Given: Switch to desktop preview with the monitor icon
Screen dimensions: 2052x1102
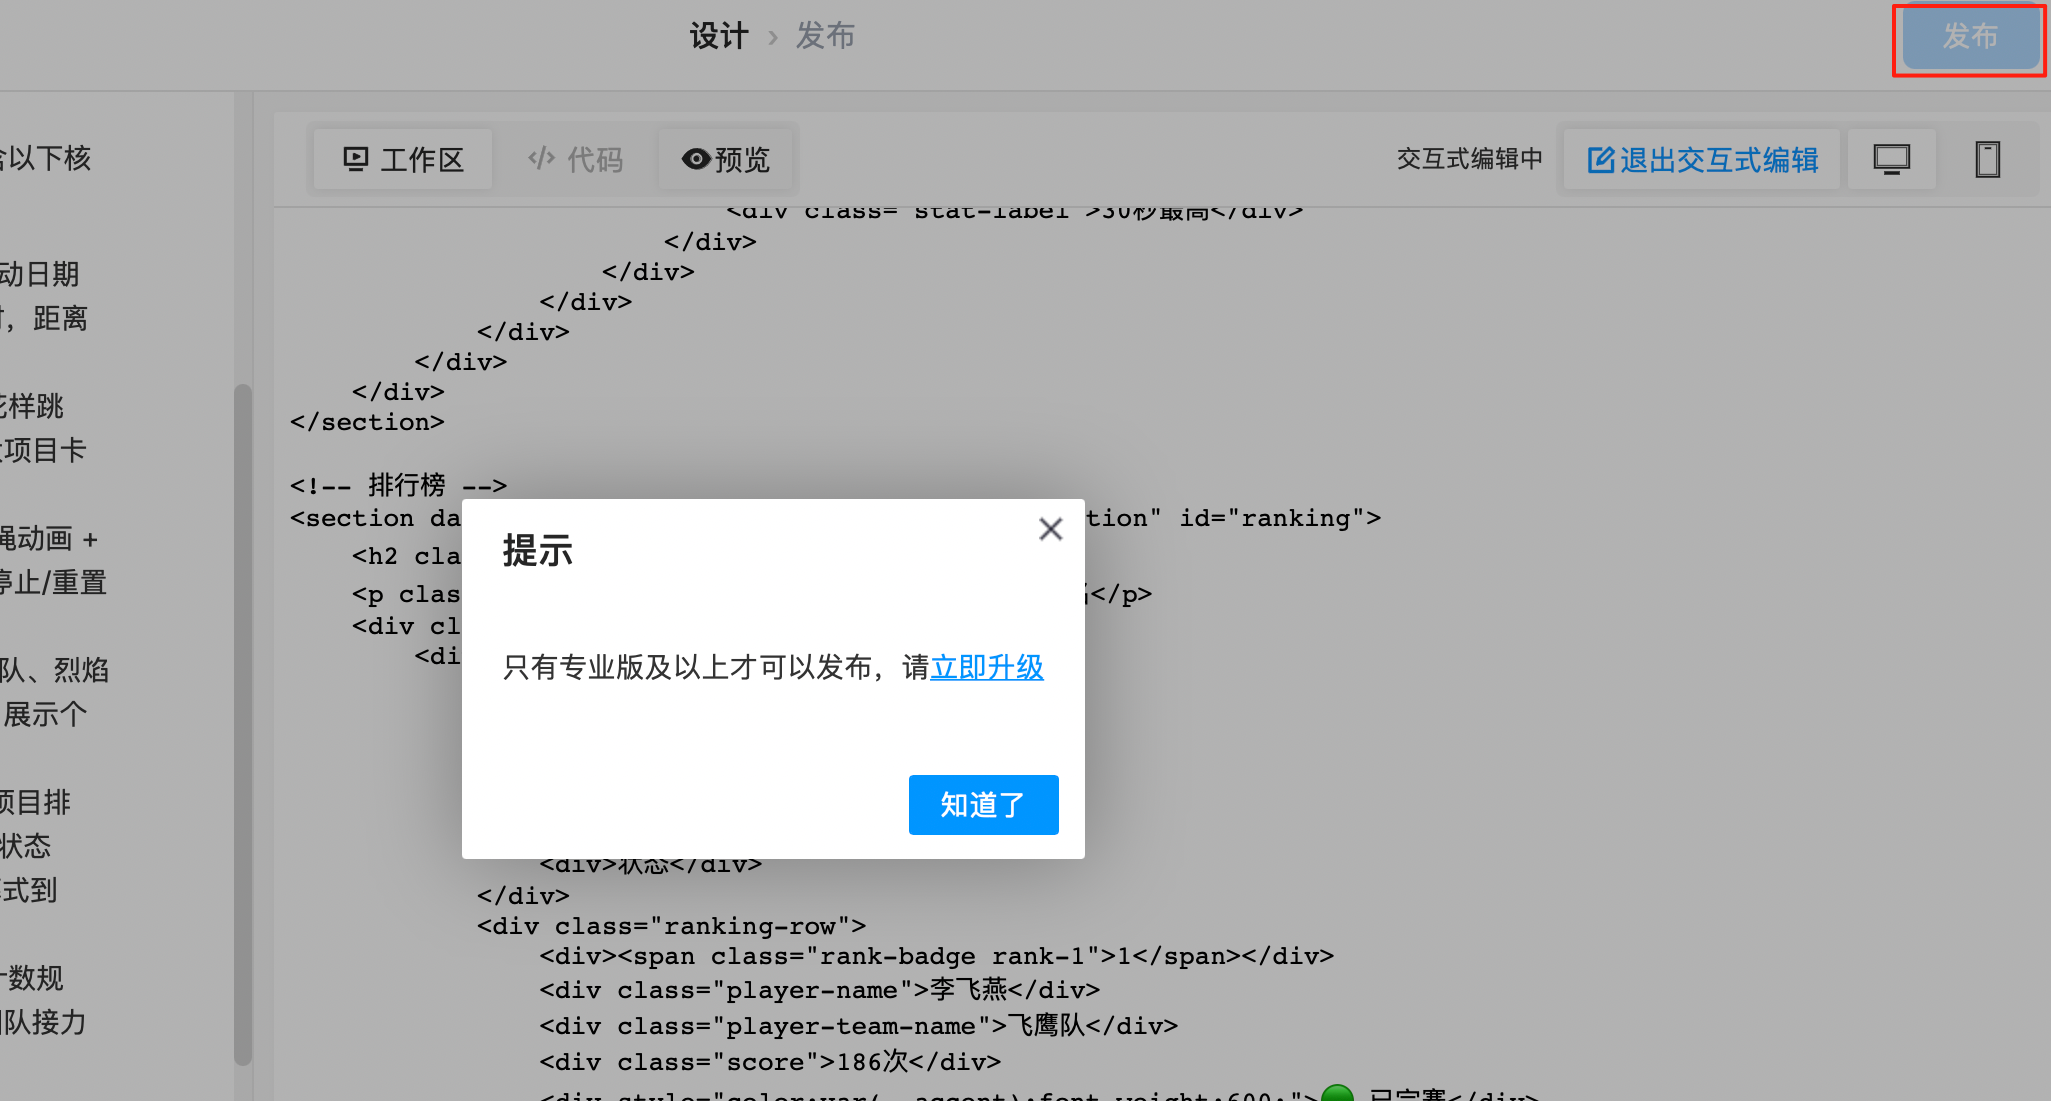Looking at the screenshot, I should click(x=1891, y=158).
